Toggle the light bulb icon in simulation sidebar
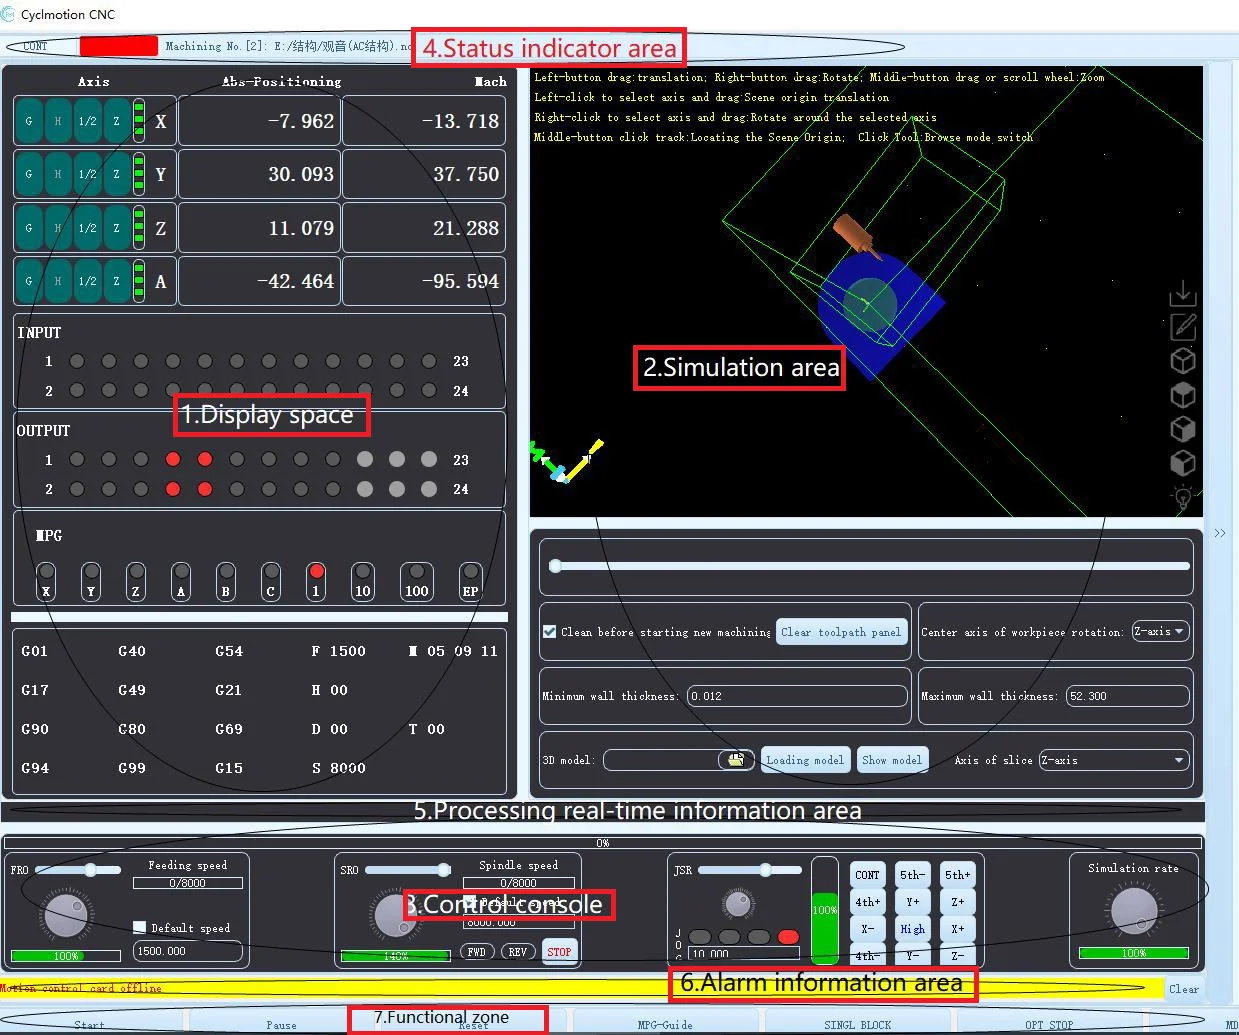The height and width of the screenshot is (1035, 1239). (1183, 498)
